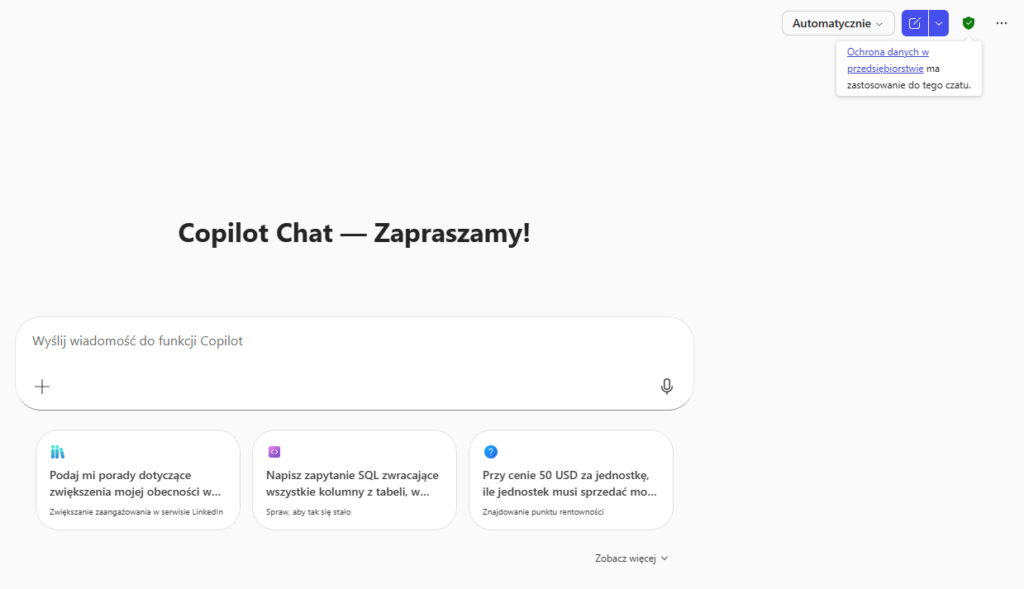Open more options via the ellipsis icon
1024x589 pixels.
(x=1000, y=22)
